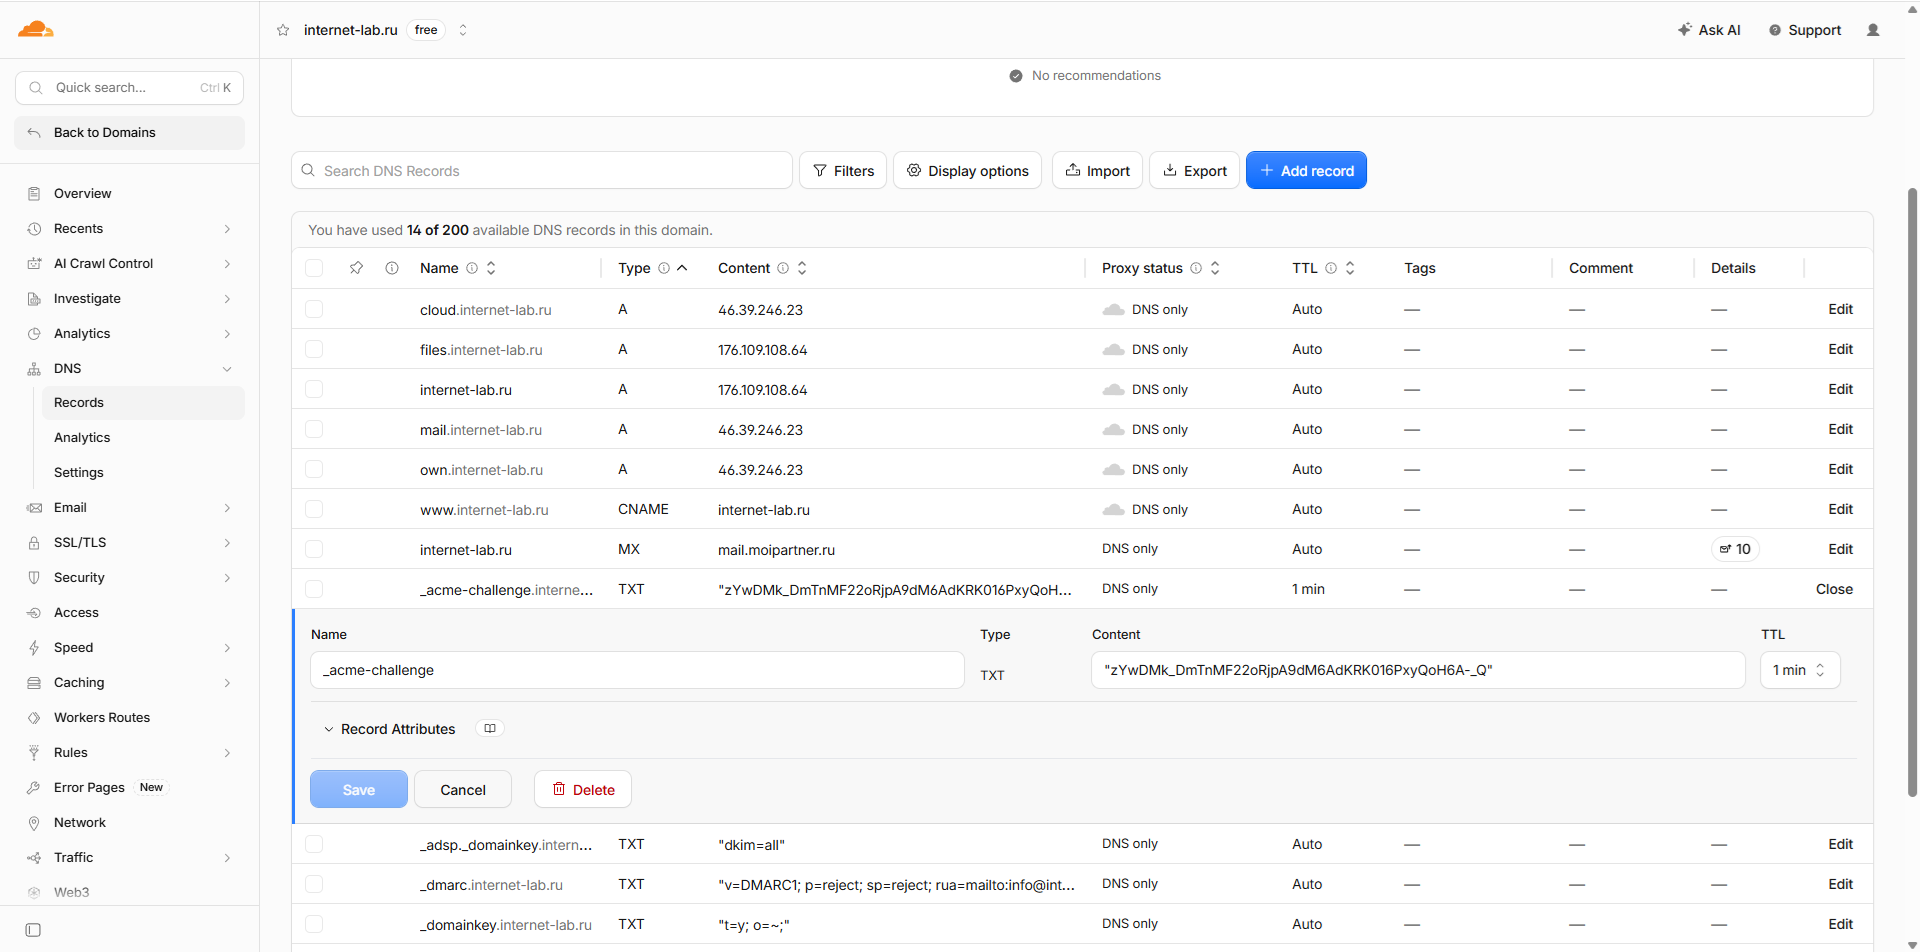Star the internet-lab.ru domain
Image resolution: width=1920 pixels, height=952 pixels.
(283, 30)
